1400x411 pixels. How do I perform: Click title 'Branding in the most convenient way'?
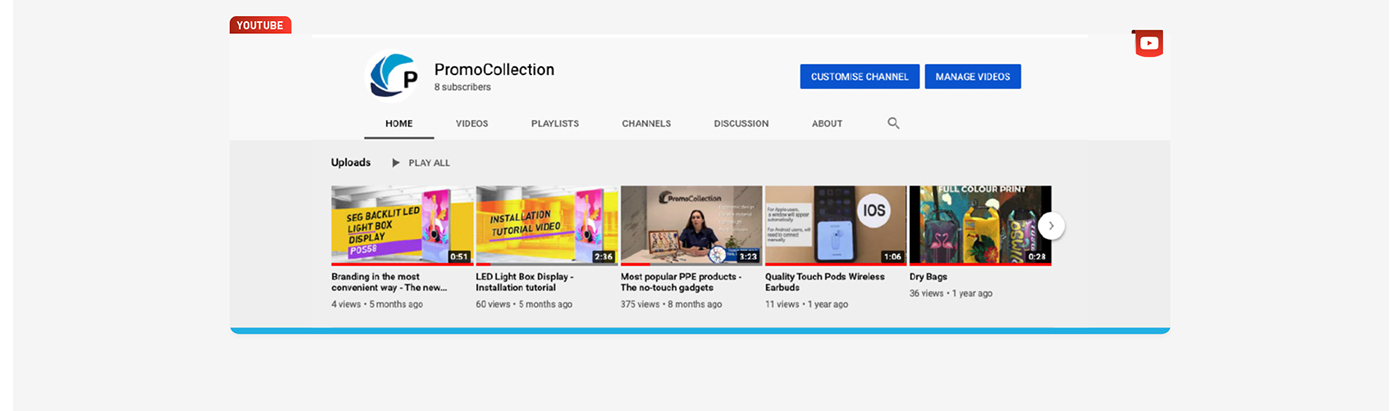[389, 282]
